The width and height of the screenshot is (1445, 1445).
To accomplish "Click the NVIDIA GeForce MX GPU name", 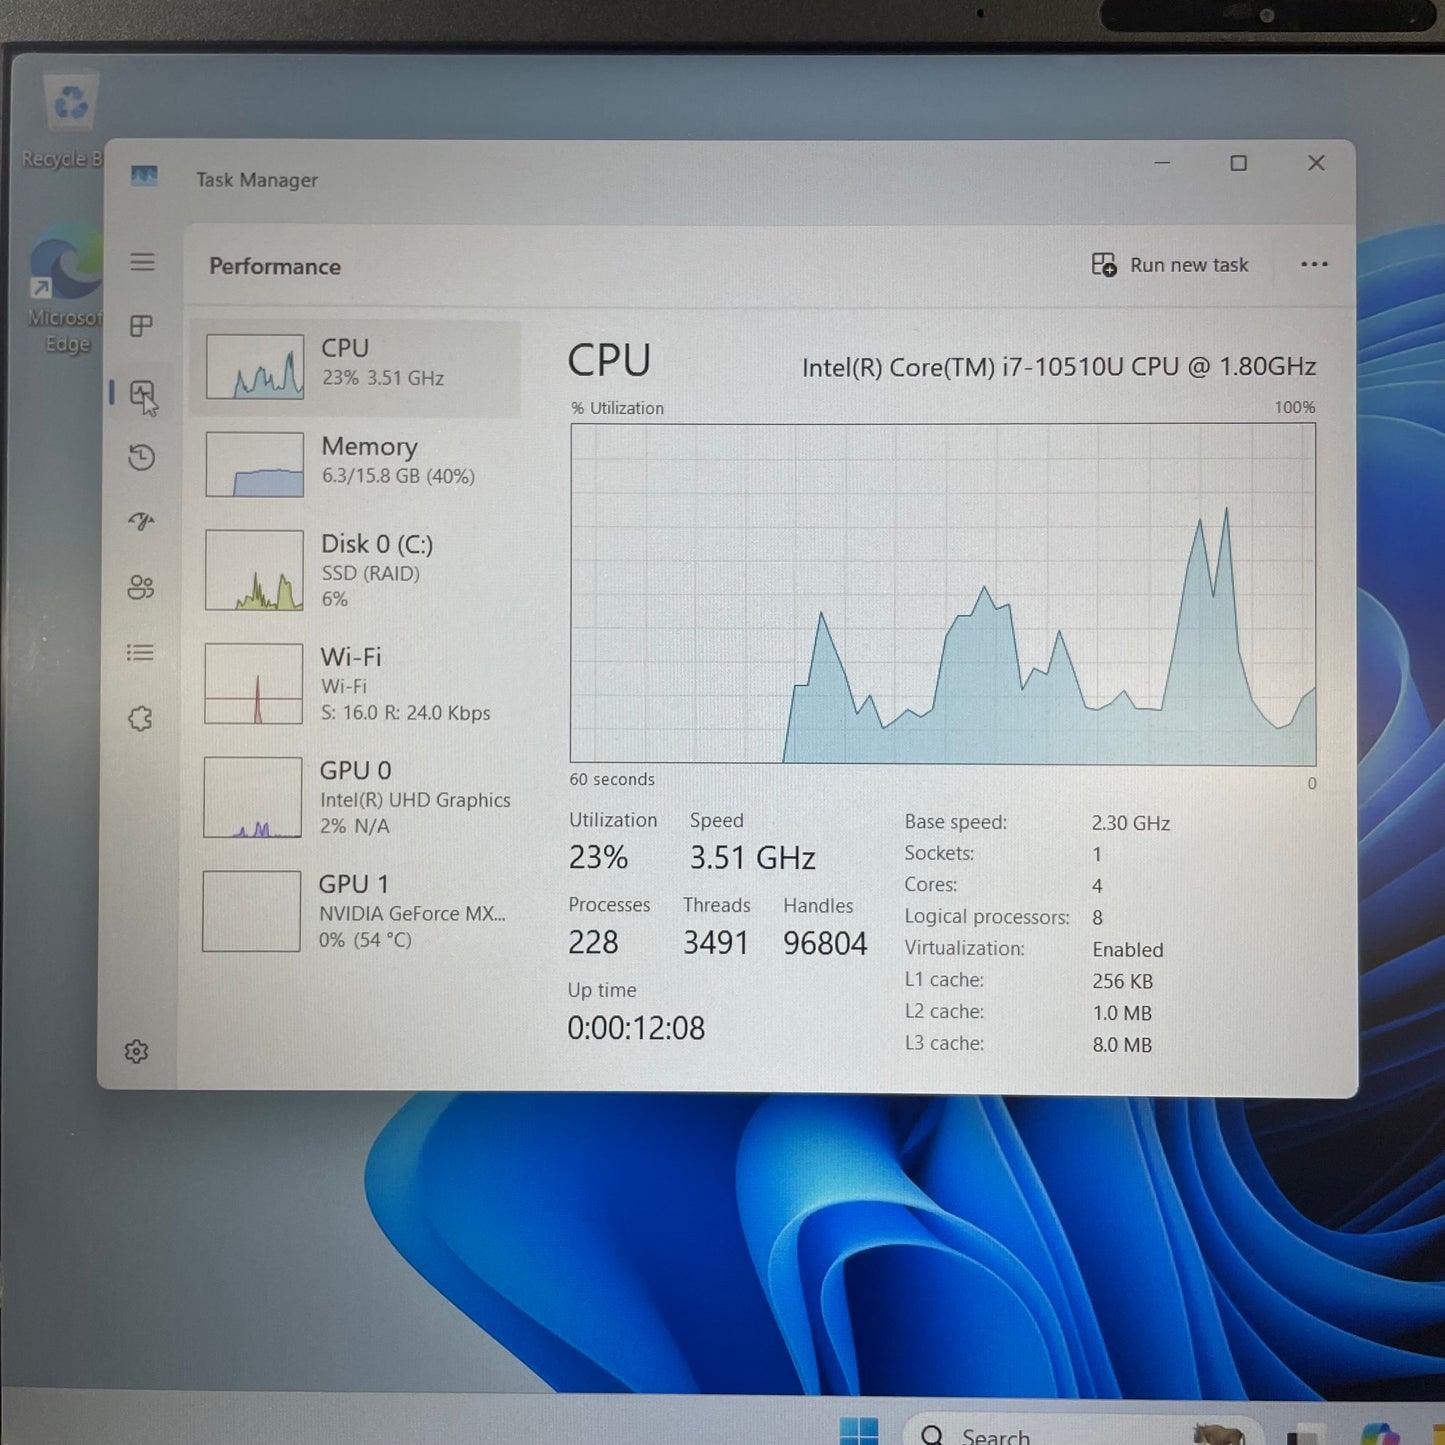I will (412, 914).
